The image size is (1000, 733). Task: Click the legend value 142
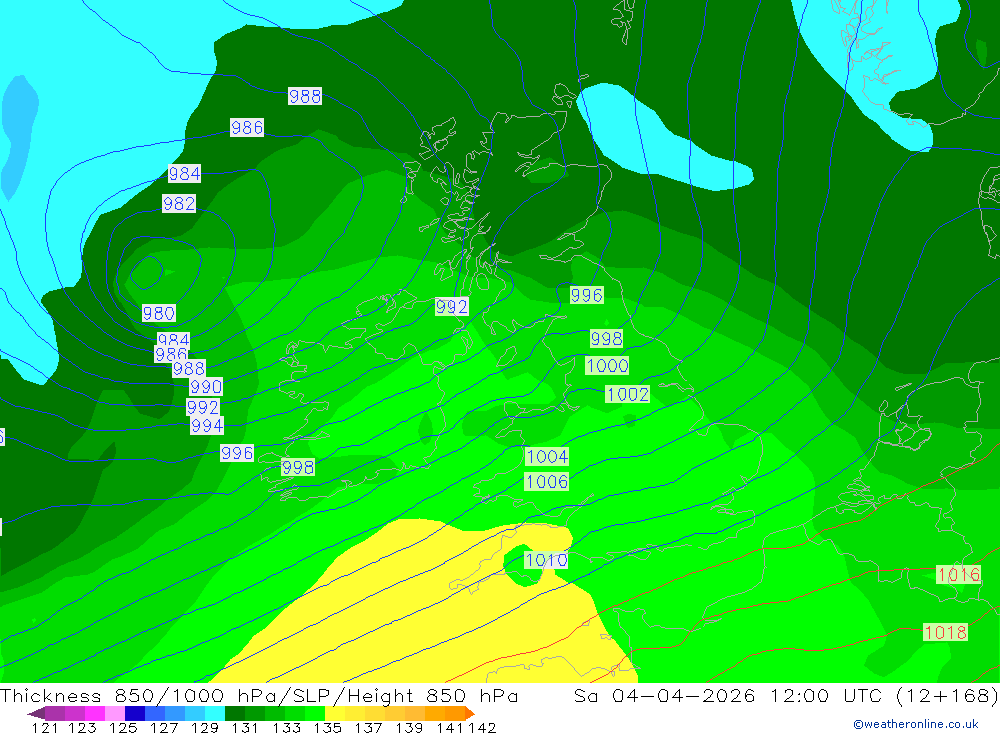point(482,728)
